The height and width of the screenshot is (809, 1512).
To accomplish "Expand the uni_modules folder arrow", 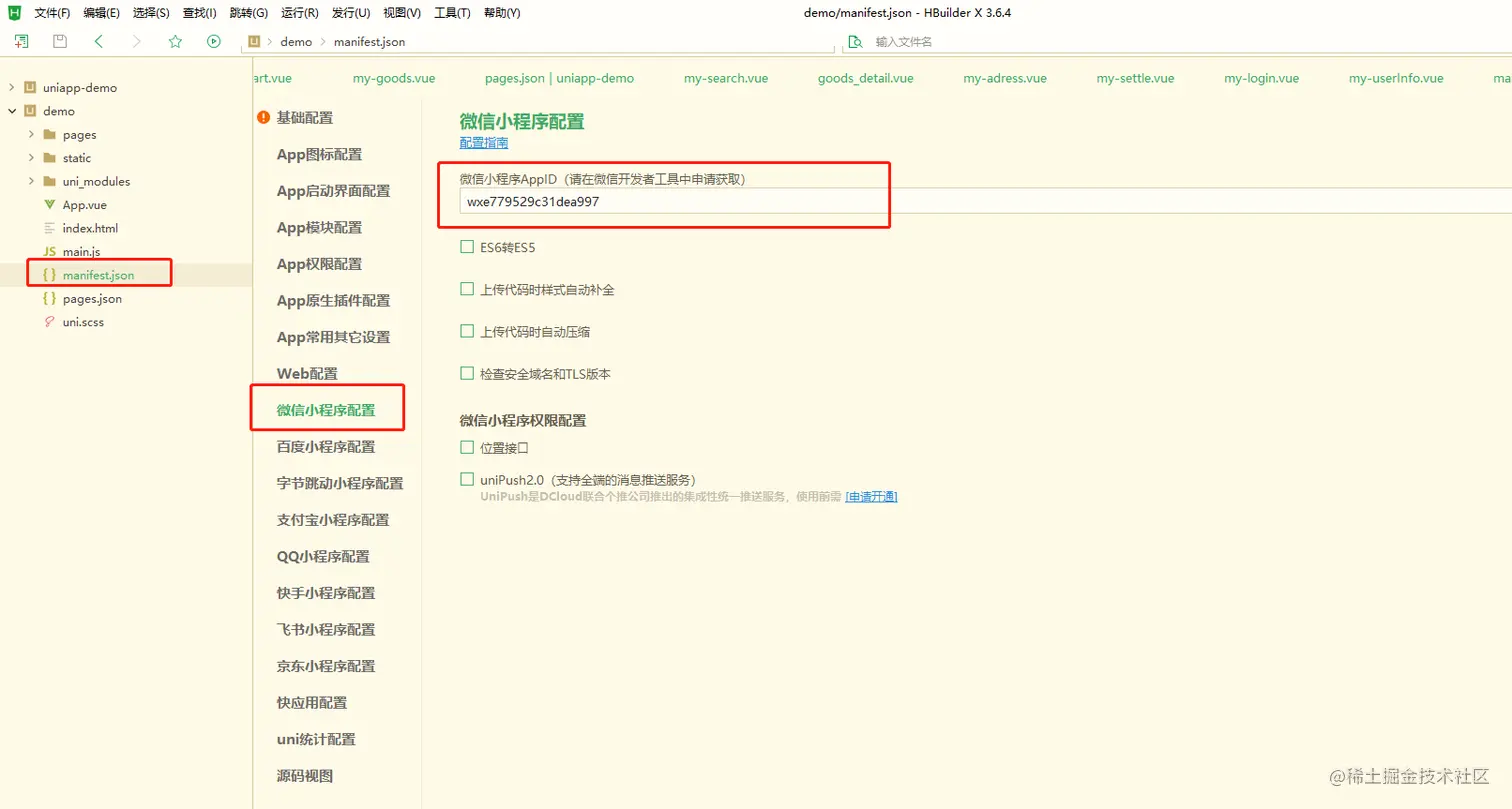I will point(31,181).
